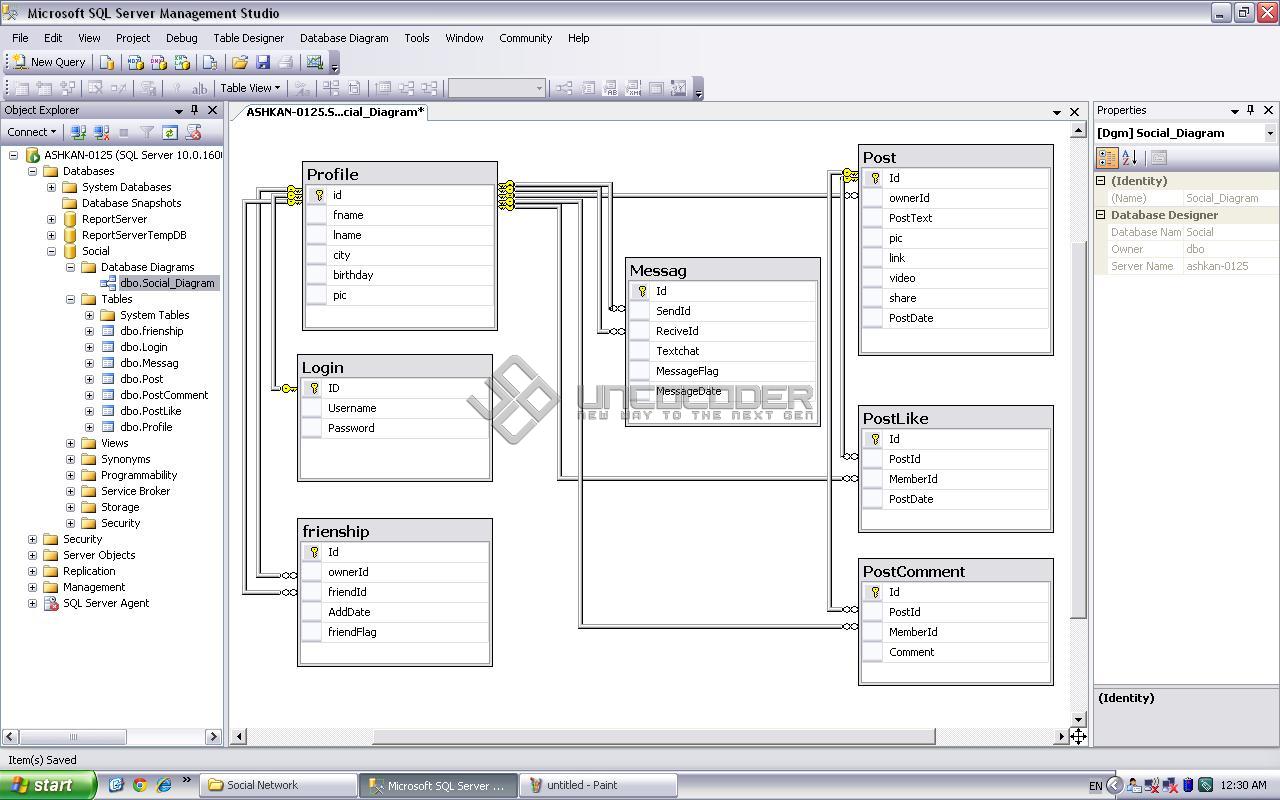Image resolution: width=1280 pixels, height=800 pixels.
Task: Select the MemberId column in PostLike table
Action: click(955, 479)
